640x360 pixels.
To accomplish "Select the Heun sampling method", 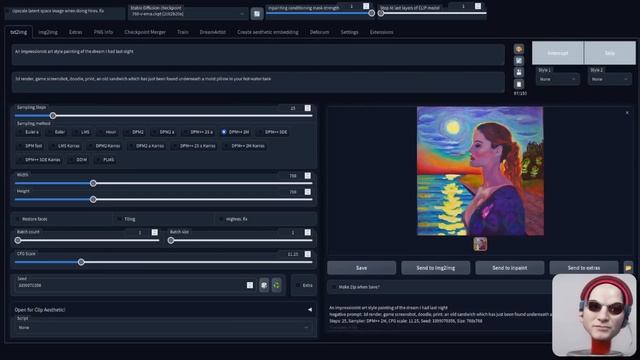I will tap(107, 132).
